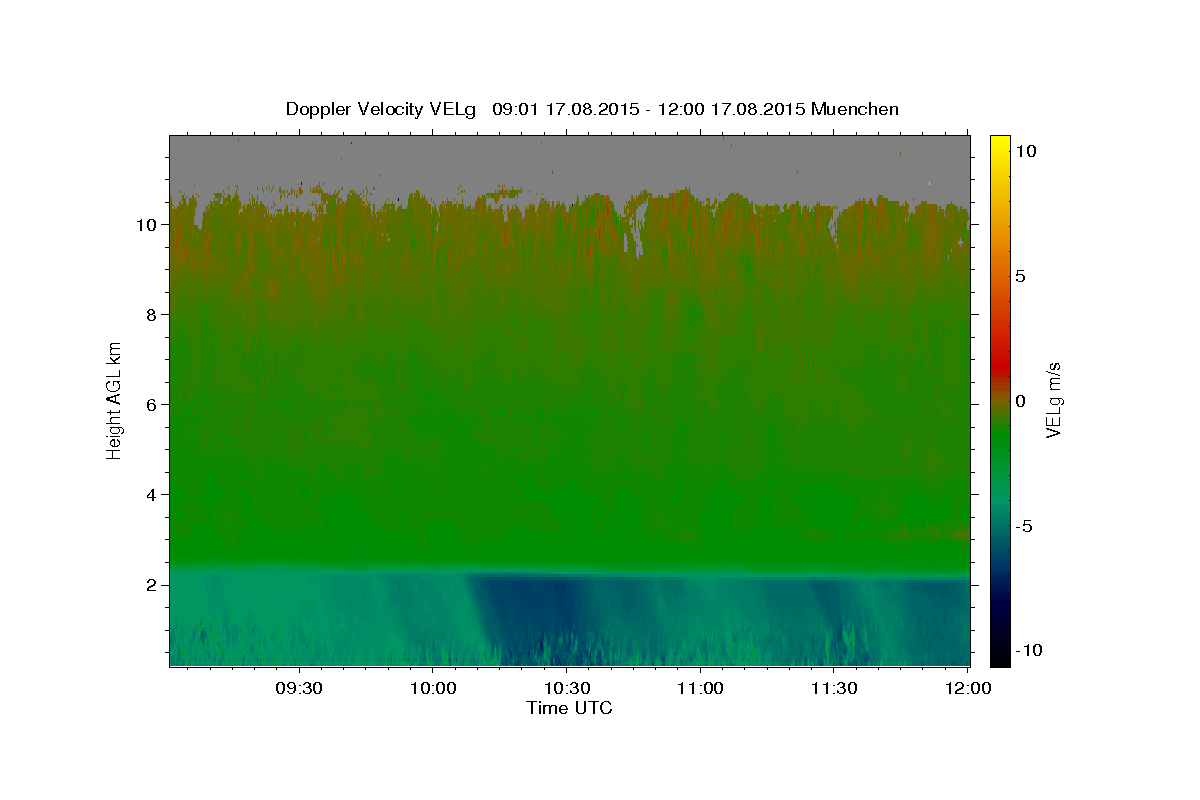Click the 10:00 time tick label

(432, 688)
